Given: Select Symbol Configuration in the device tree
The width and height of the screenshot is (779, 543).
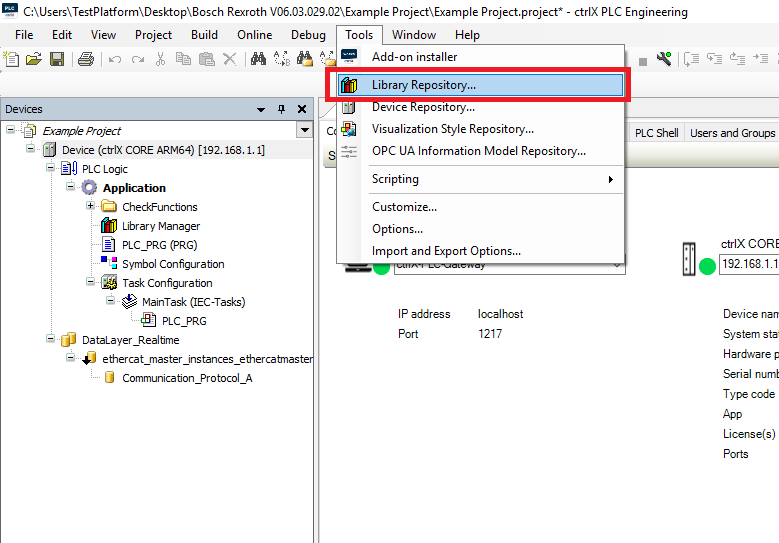Looking at the screenshot, I should point(172,264).
